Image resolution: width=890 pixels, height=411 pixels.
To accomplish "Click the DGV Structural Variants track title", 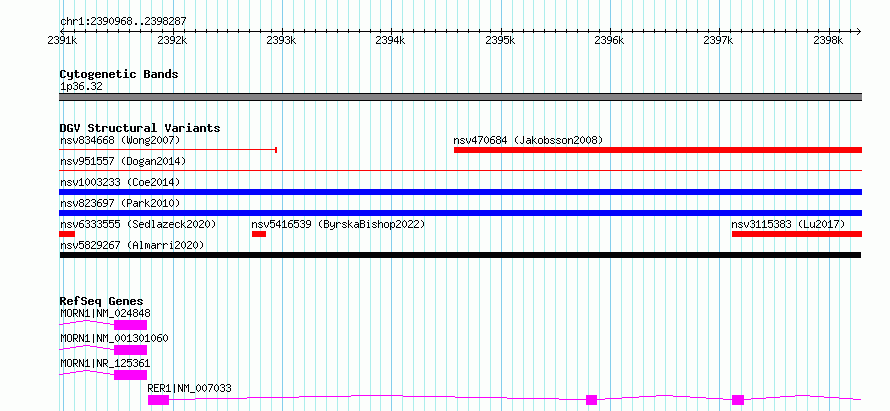I will 140,128.
